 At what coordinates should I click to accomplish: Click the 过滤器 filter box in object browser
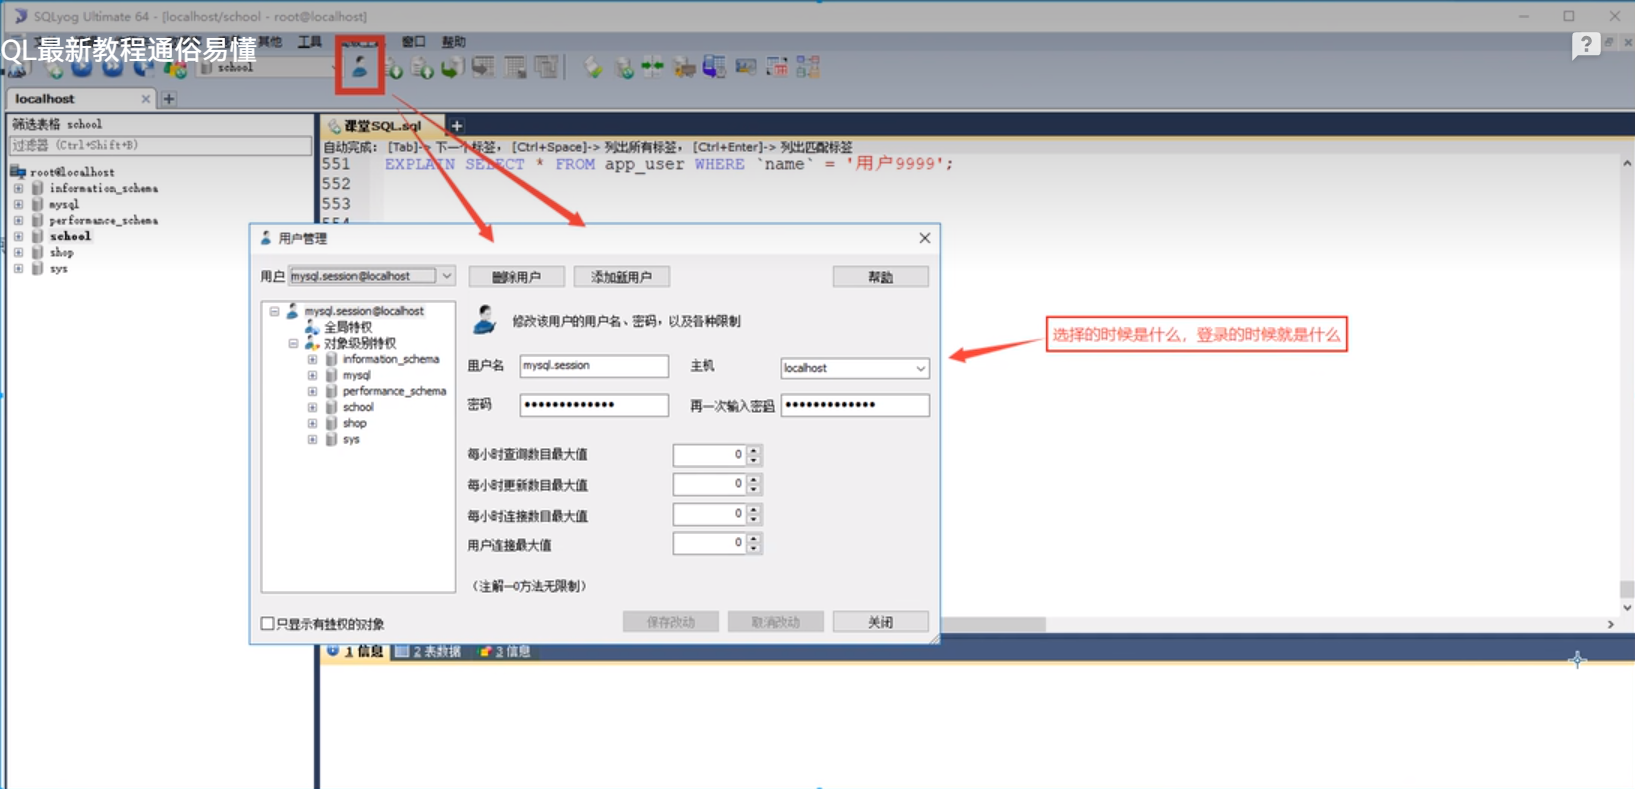[x=160, y=146]
